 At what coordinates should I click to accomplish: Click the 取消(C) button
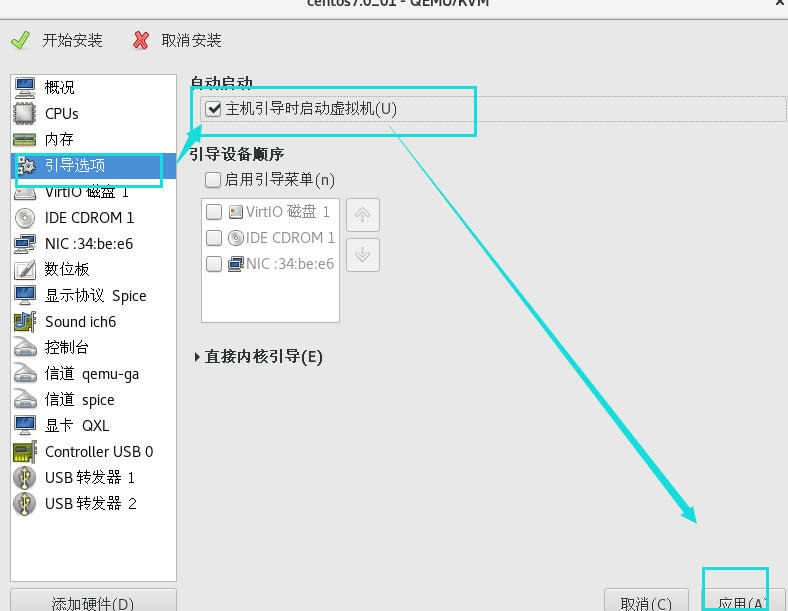click(646, 601)
